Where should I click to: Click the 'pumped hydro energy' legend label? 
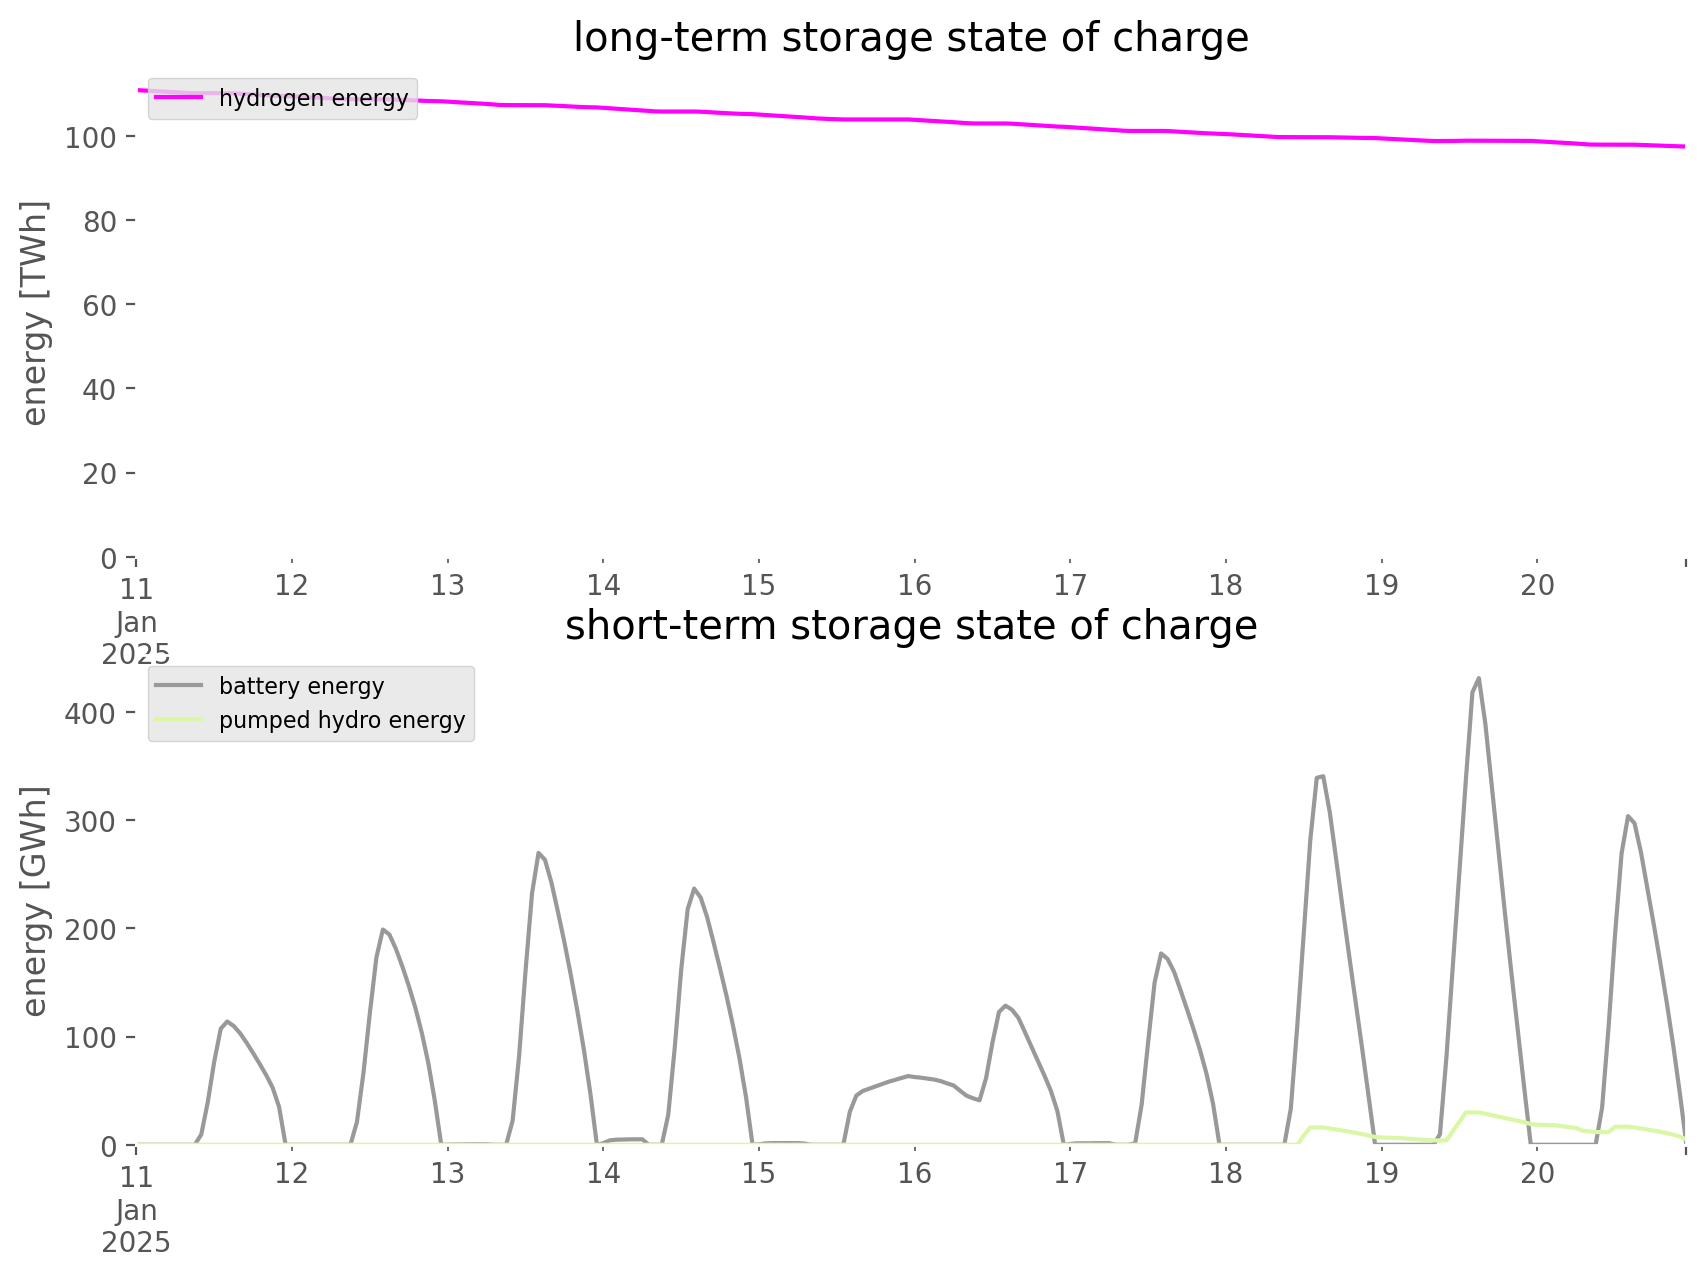(x=342, y=720)
